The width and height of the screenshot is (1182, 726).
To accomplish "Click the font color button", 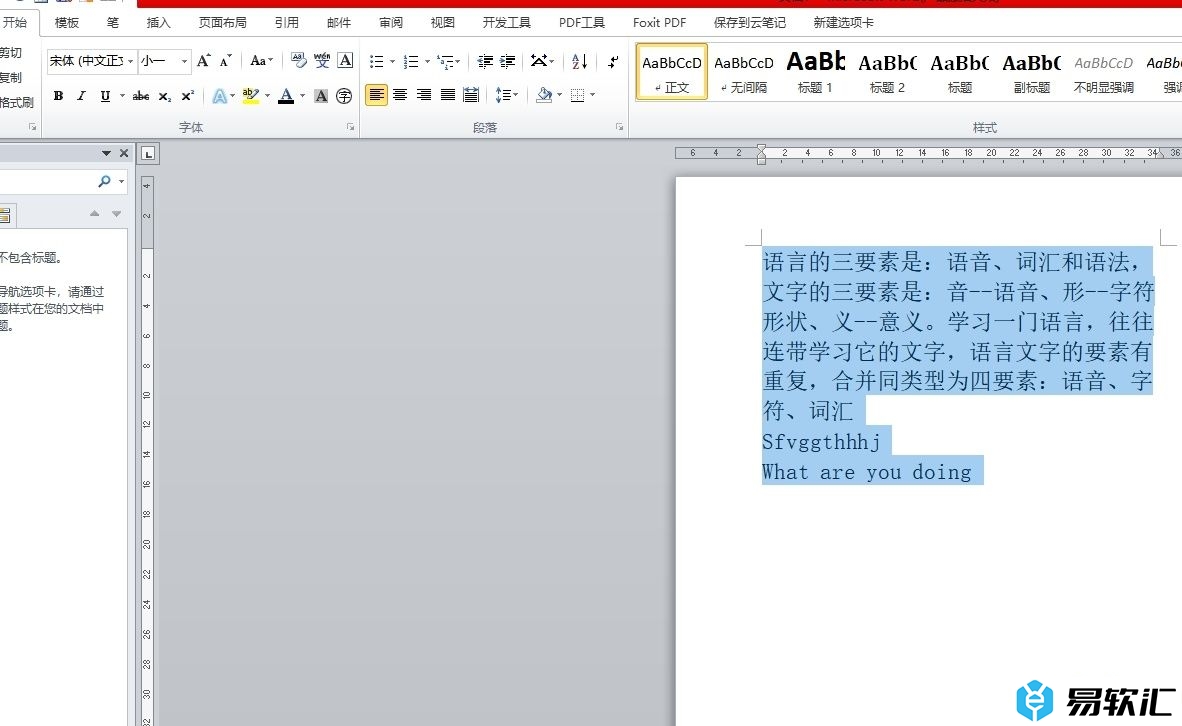I will tap(286, 96).
